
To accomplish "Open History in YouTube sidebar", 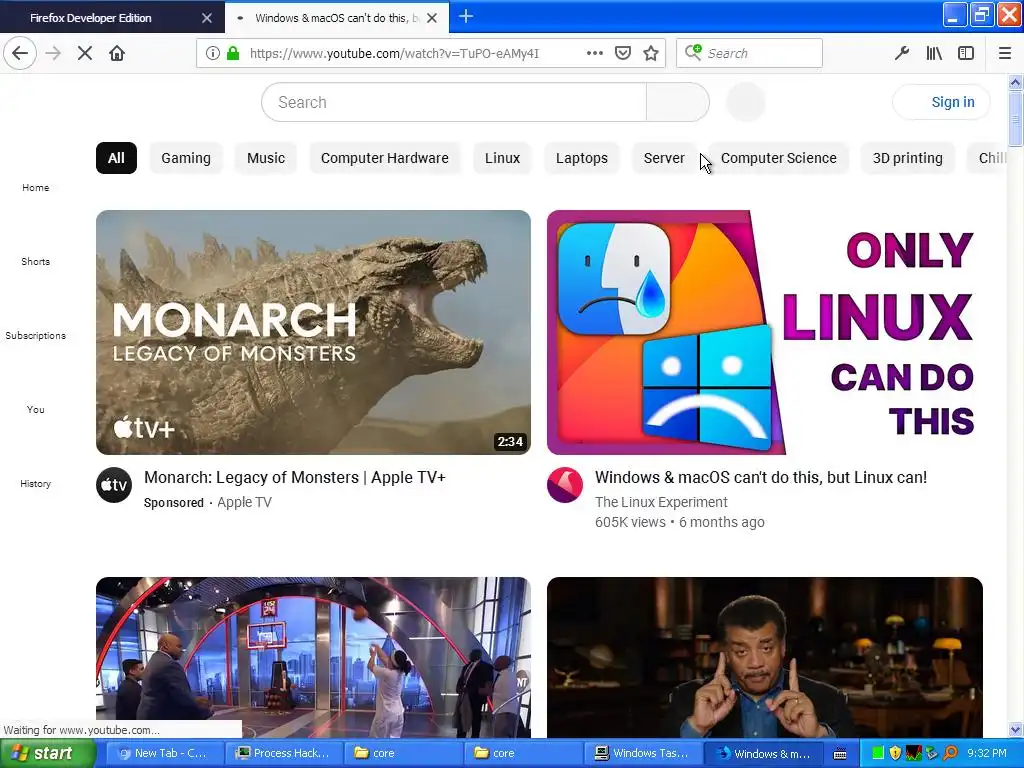I will [x=35, y=484].
